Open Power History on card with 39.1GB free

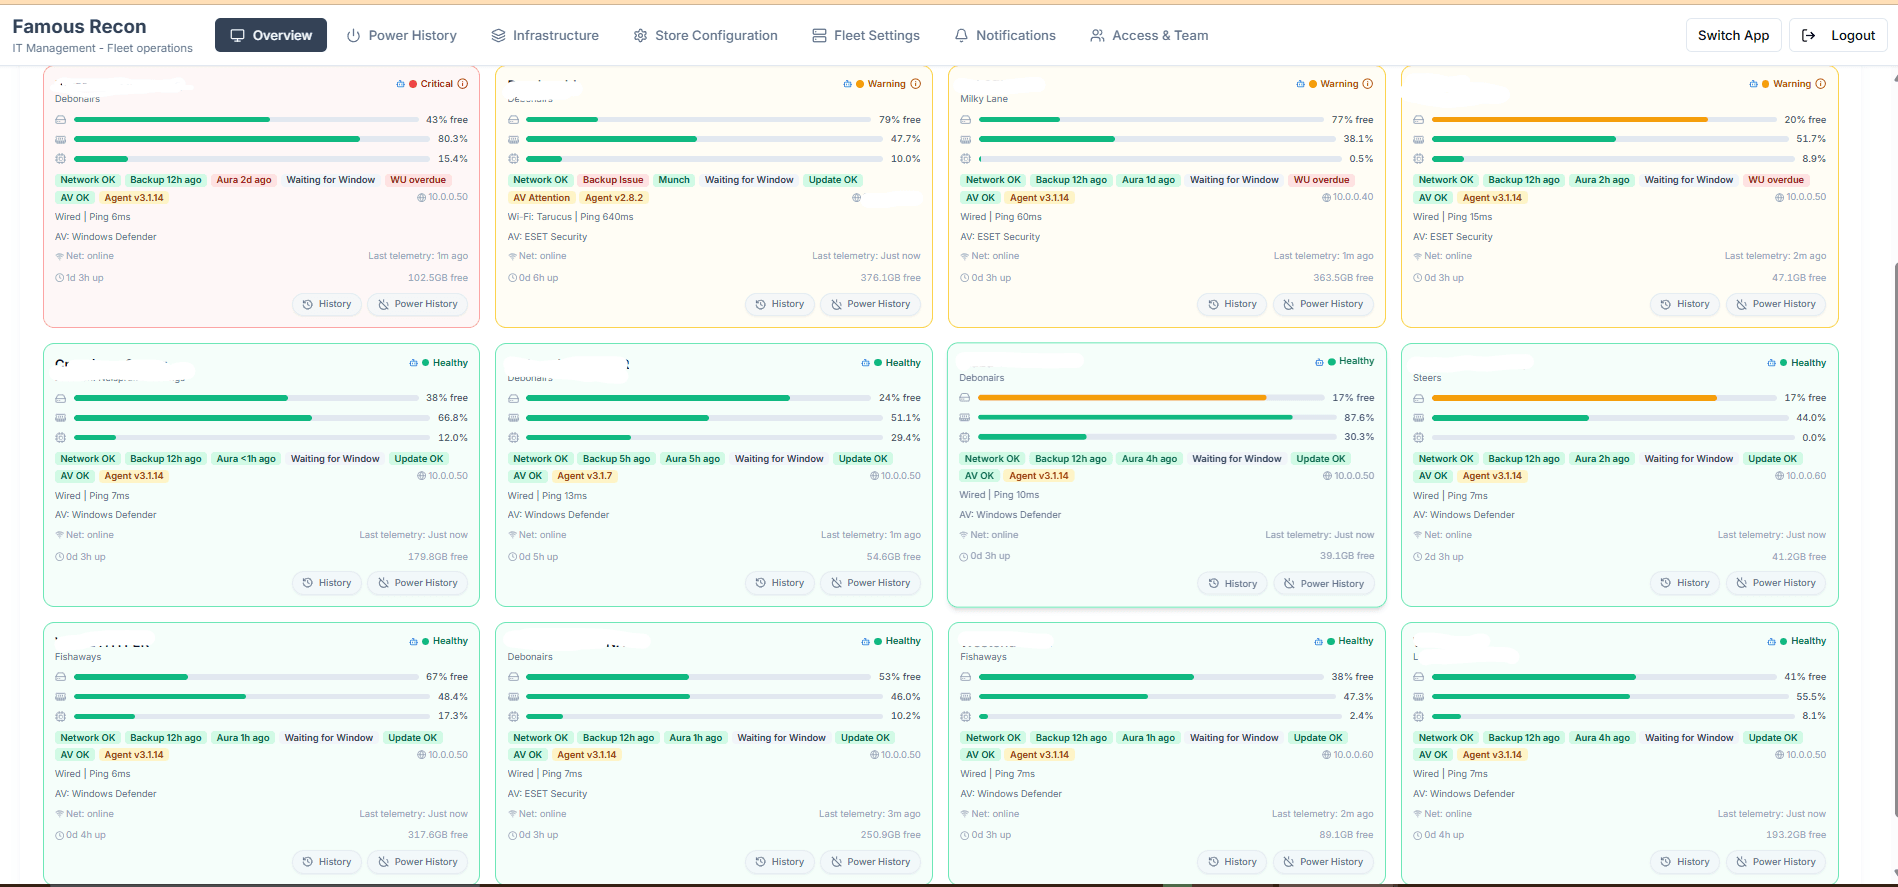tap(1323, 584)
